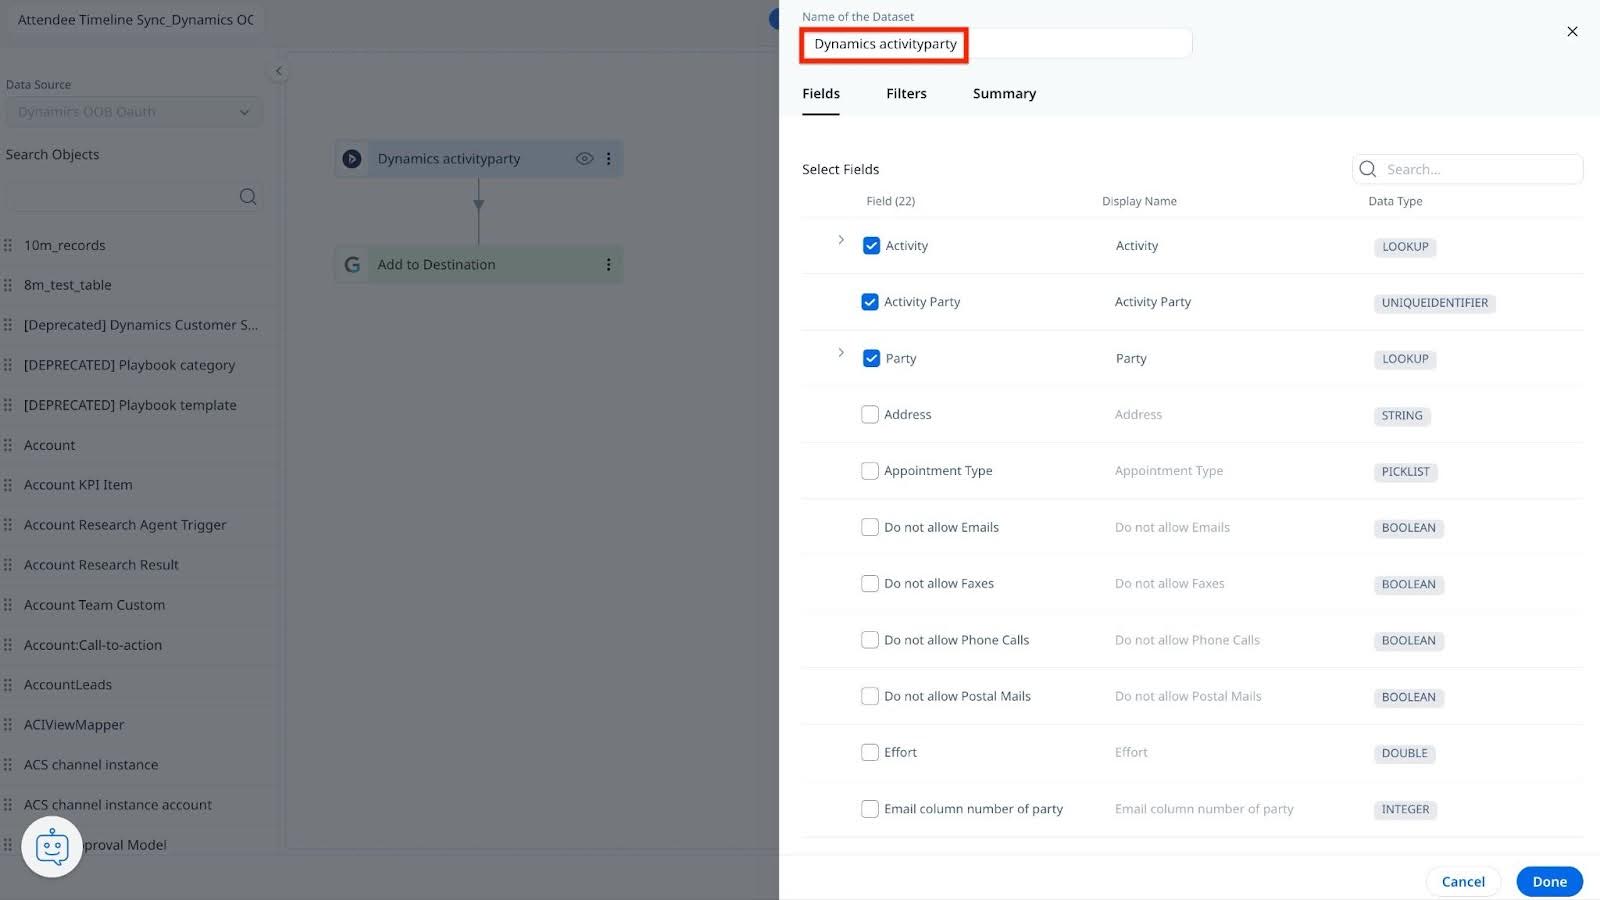This screenshot has height=900, width=1600.
Task: Click the Attendee Timeline Sync title
Action: tap(136, 20)
